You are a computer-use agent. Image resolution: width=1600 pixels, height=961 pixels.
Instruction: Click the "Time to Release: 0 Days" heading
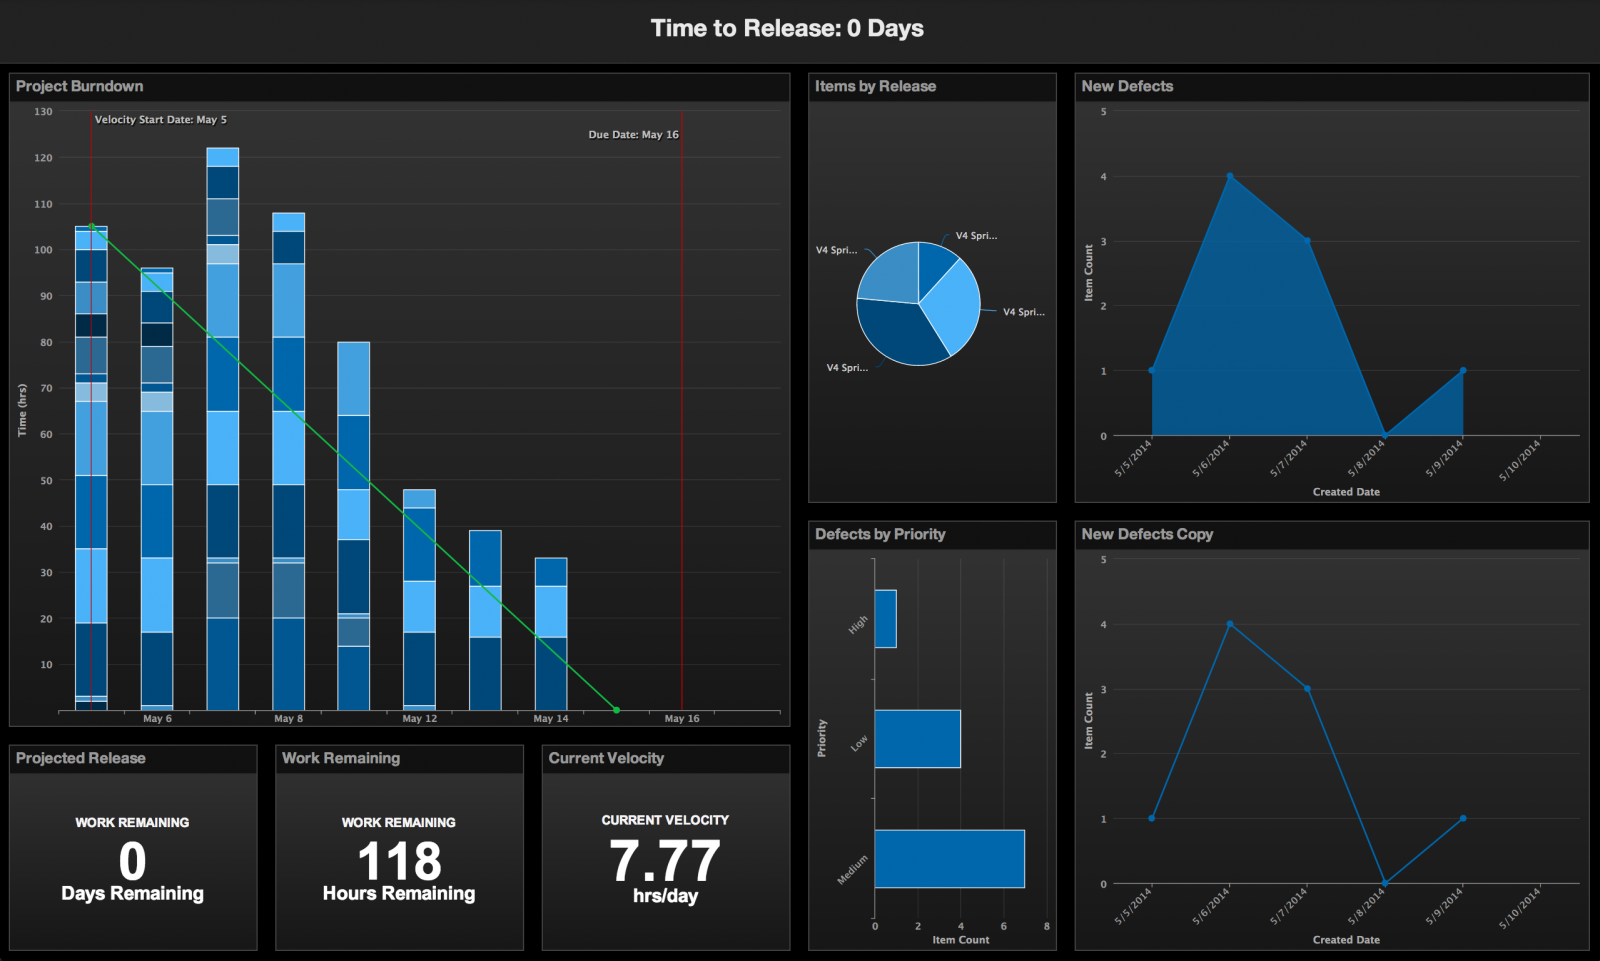click(787, 29)
